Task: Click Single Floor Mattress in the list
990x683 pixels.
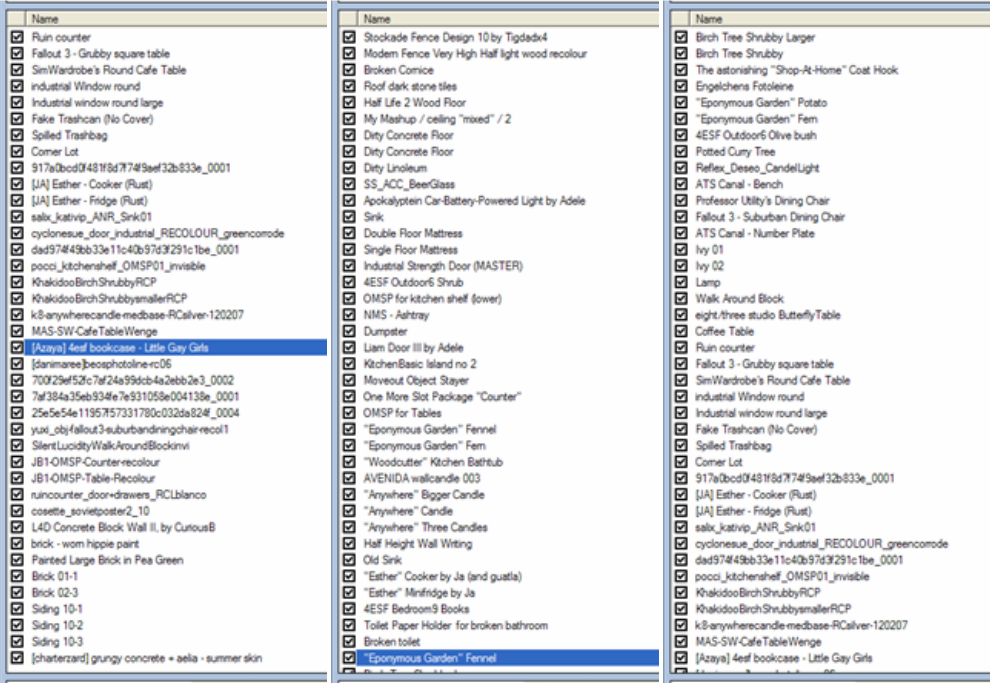Action: coord(411,250)
